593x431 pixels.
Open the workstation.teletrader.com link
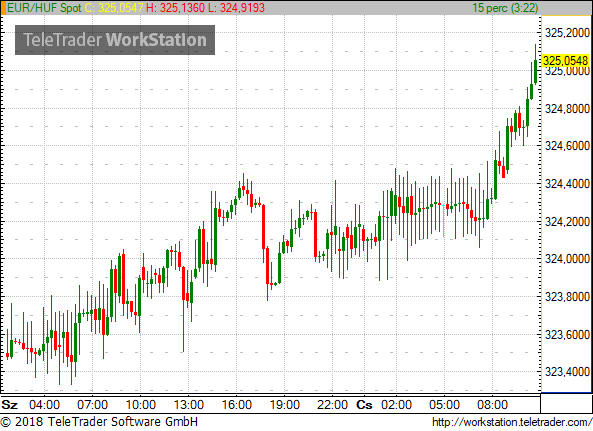(512, 422)
